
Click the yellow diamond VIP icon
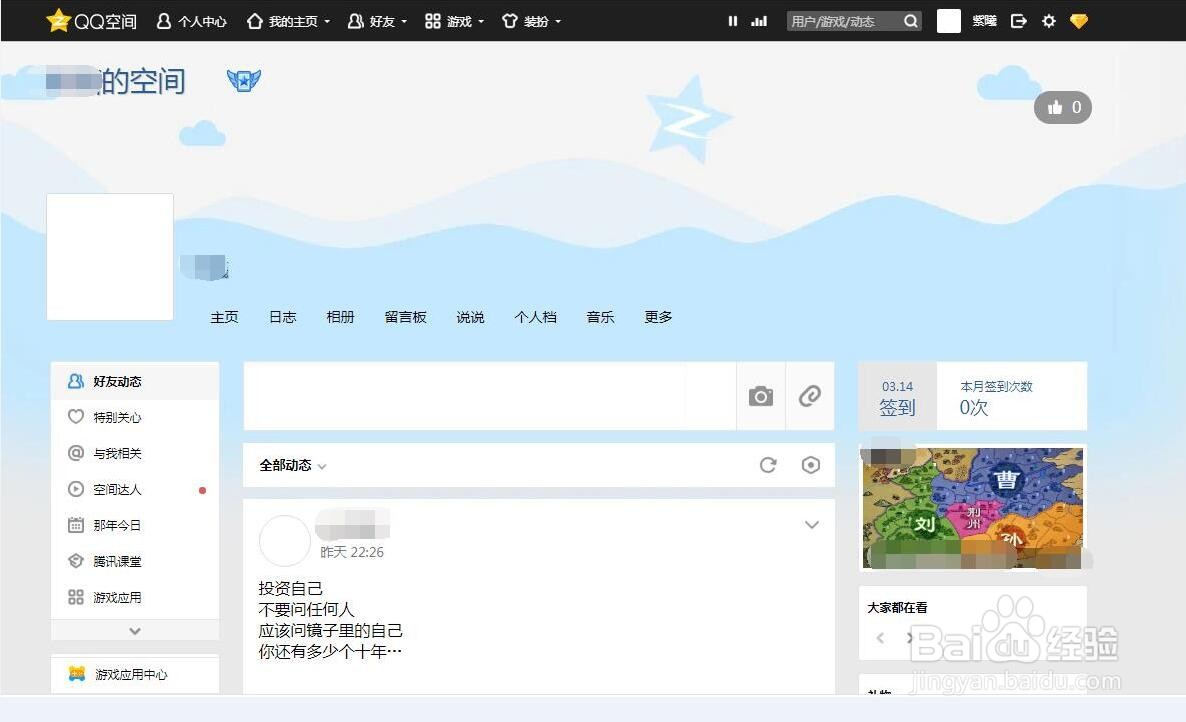(x=1079, y=21)
